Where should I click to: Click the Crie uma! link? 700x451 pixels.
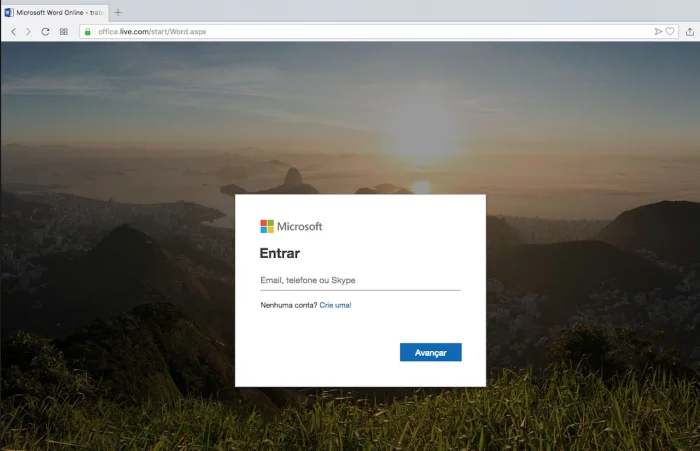click(335, 305)
